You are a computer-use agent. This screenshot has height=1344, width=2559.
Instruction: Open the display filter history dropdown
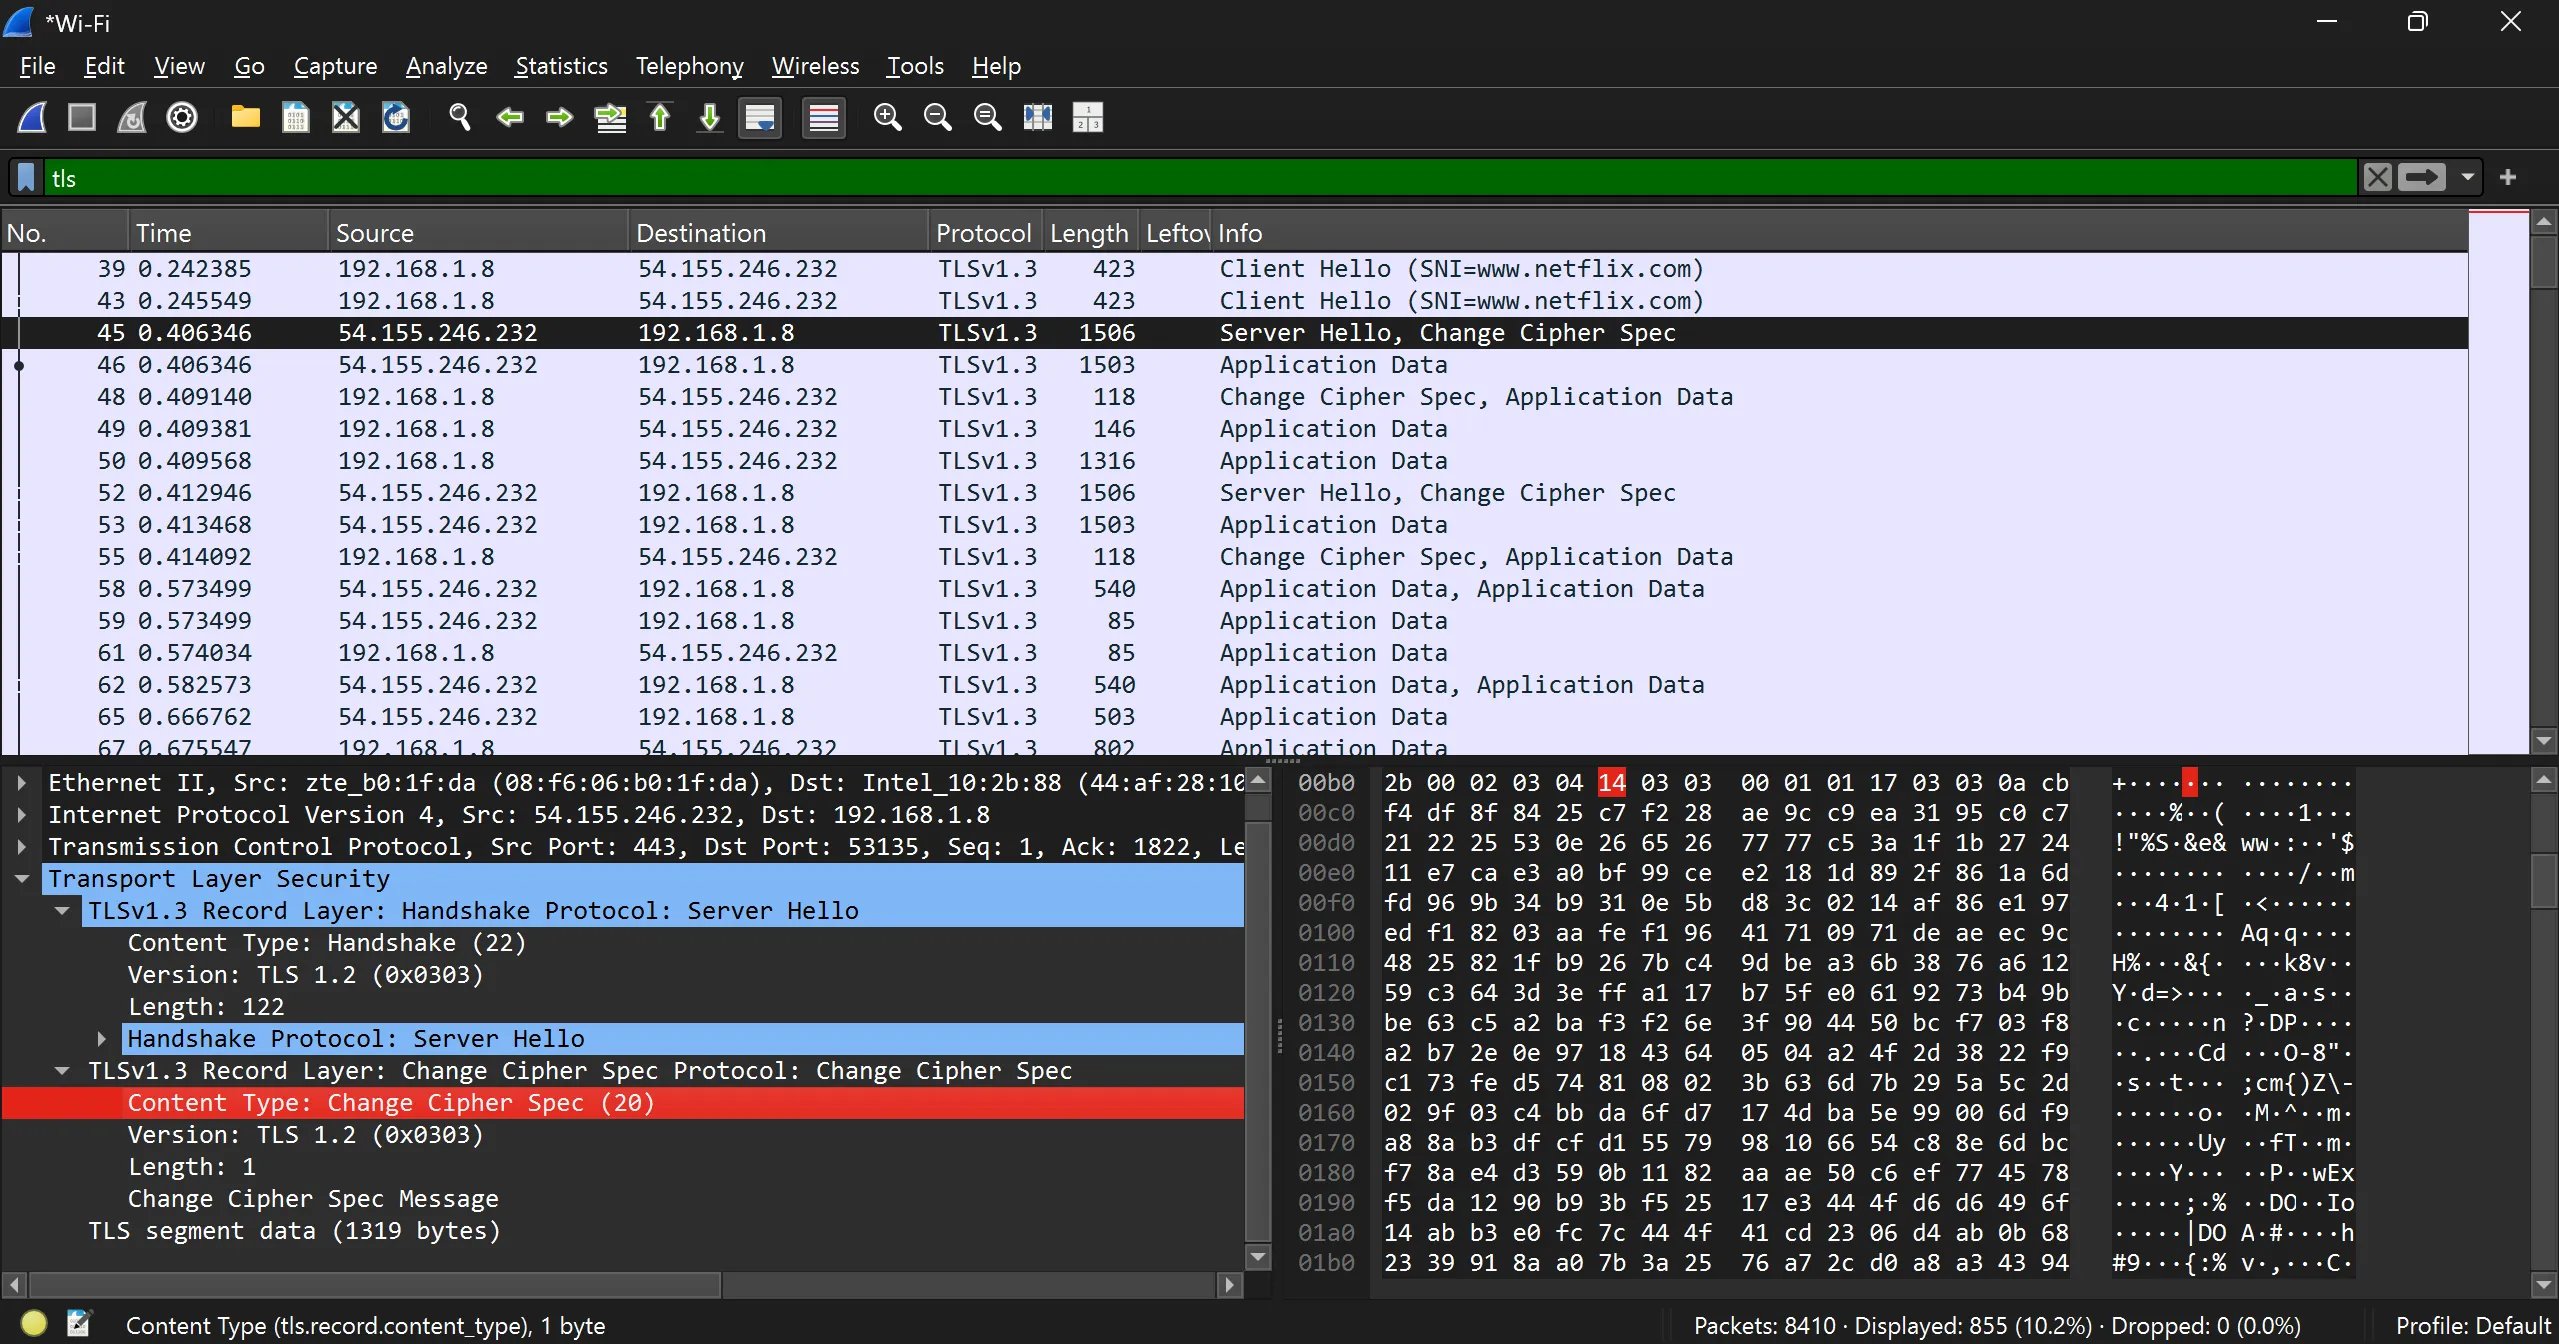pos(2468,178)
